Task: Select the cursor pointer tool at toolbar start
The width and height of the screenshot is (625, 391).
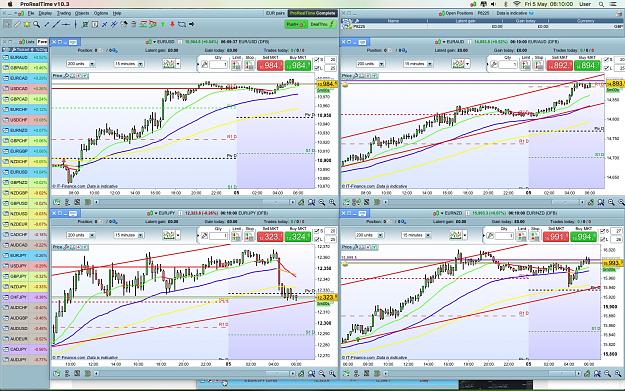Action: (x=7, y=24)
